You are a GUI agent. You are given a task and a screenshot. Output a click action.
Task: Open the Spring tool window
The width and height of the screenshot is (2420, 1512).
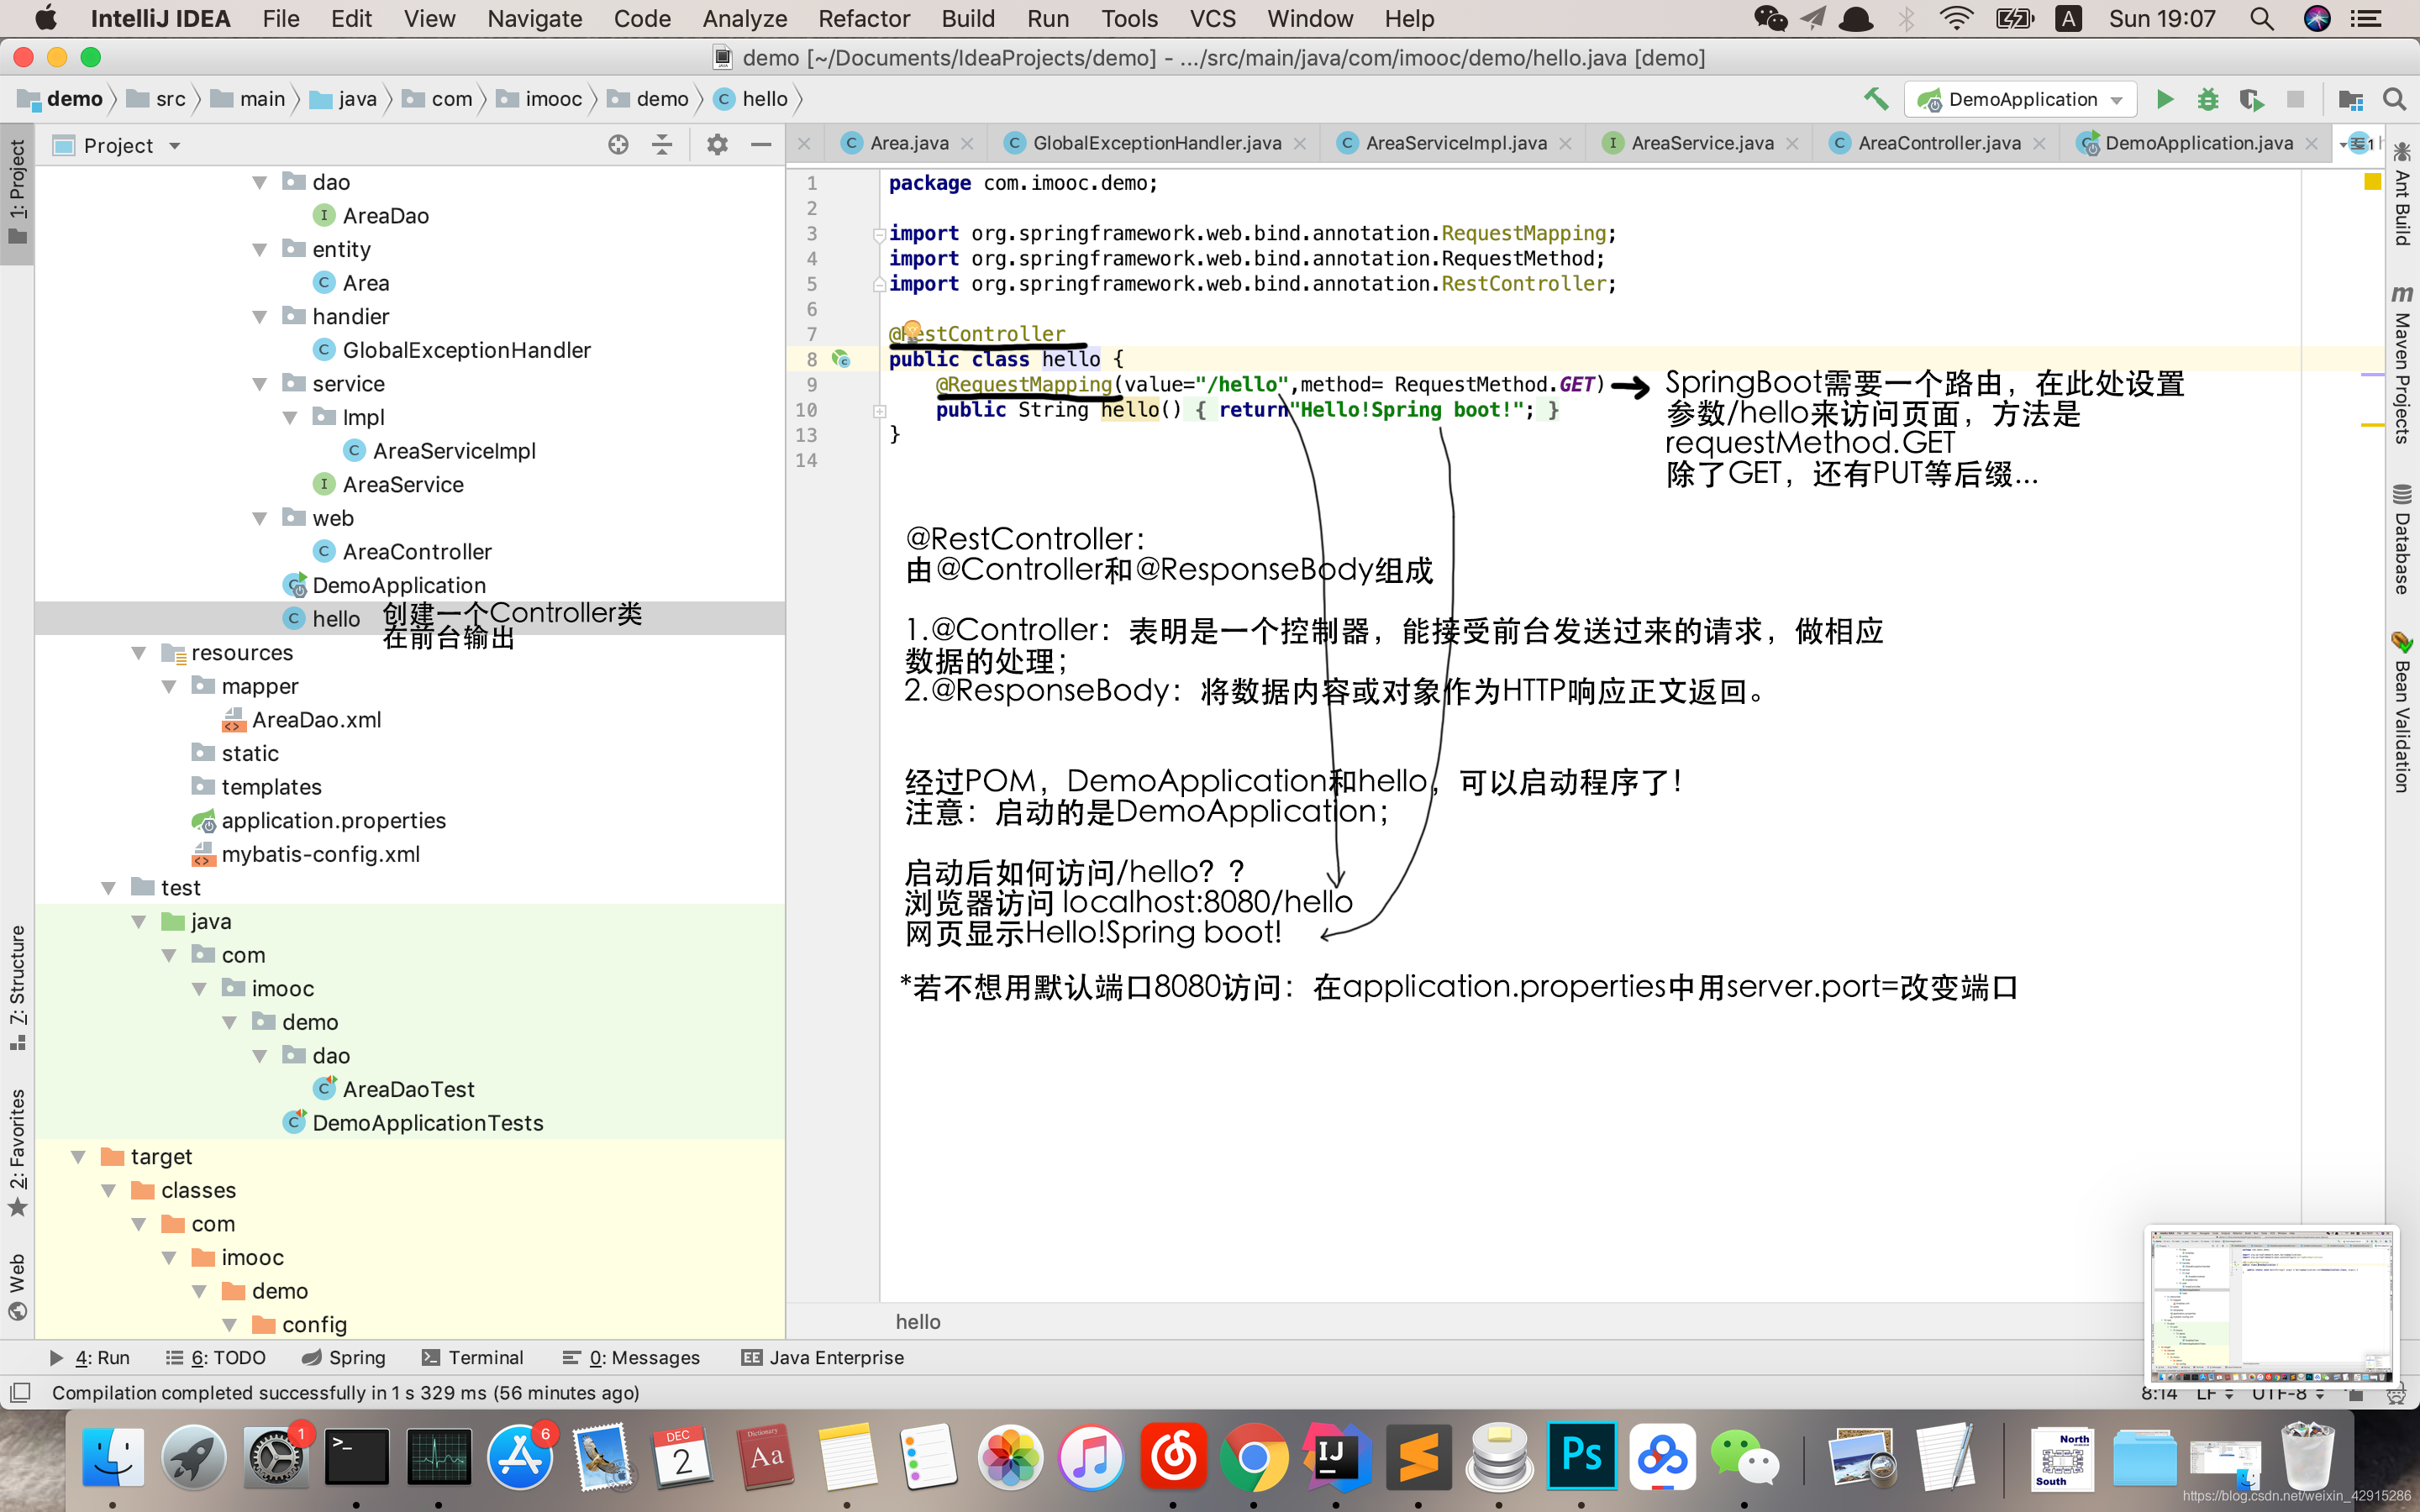343,1357
